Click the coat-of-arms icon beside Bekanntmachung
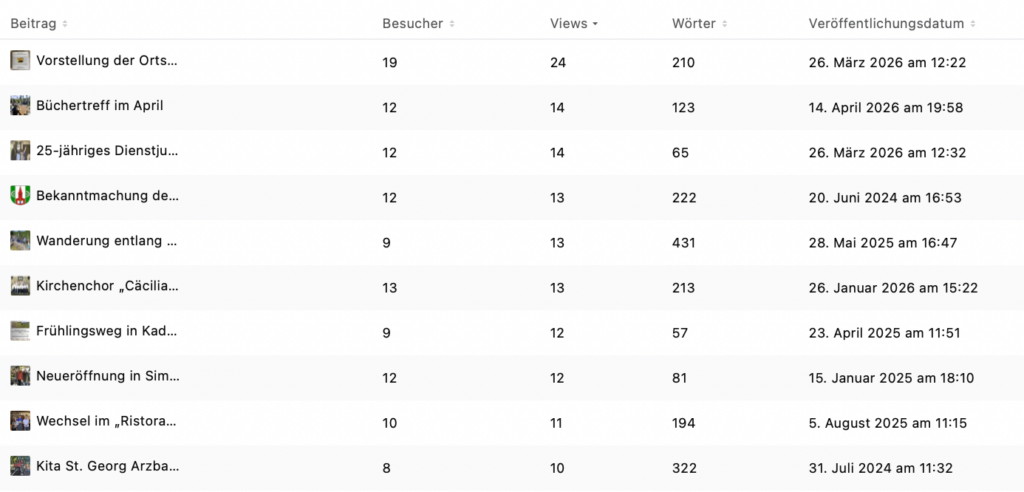 click(x=20, y=196)
